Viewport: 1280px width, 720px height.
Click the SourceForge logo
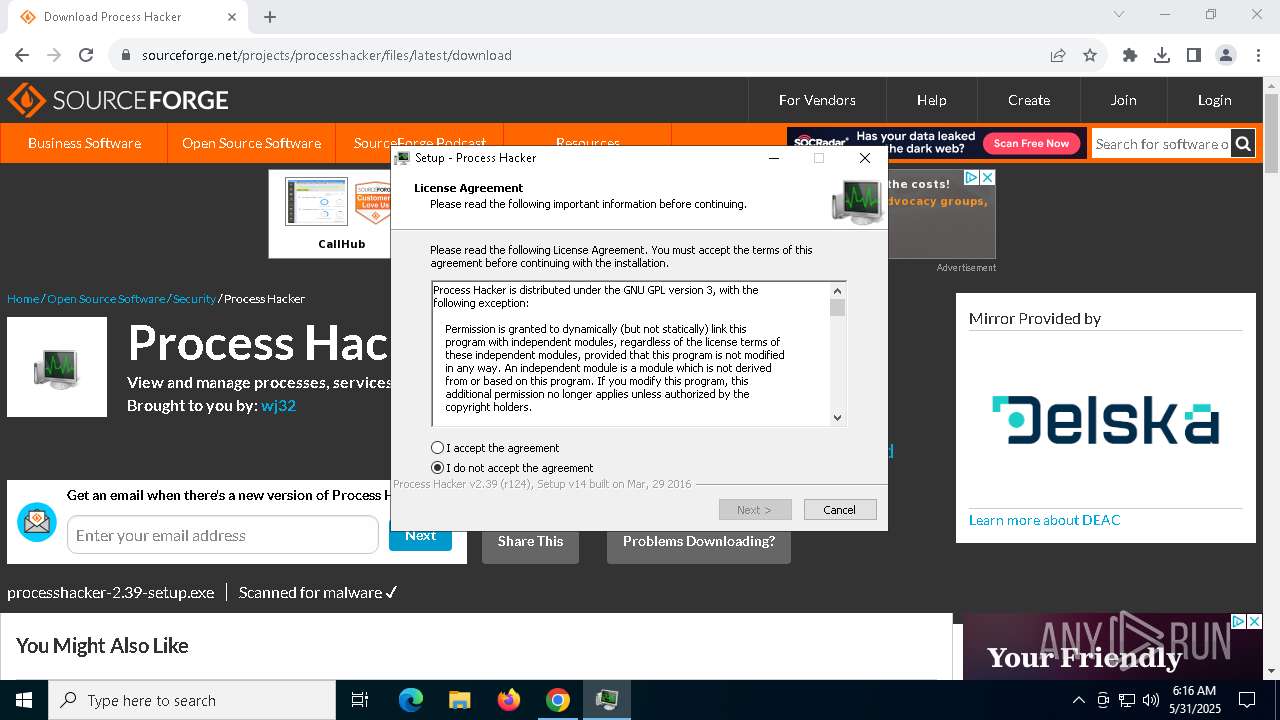point(118,100)
